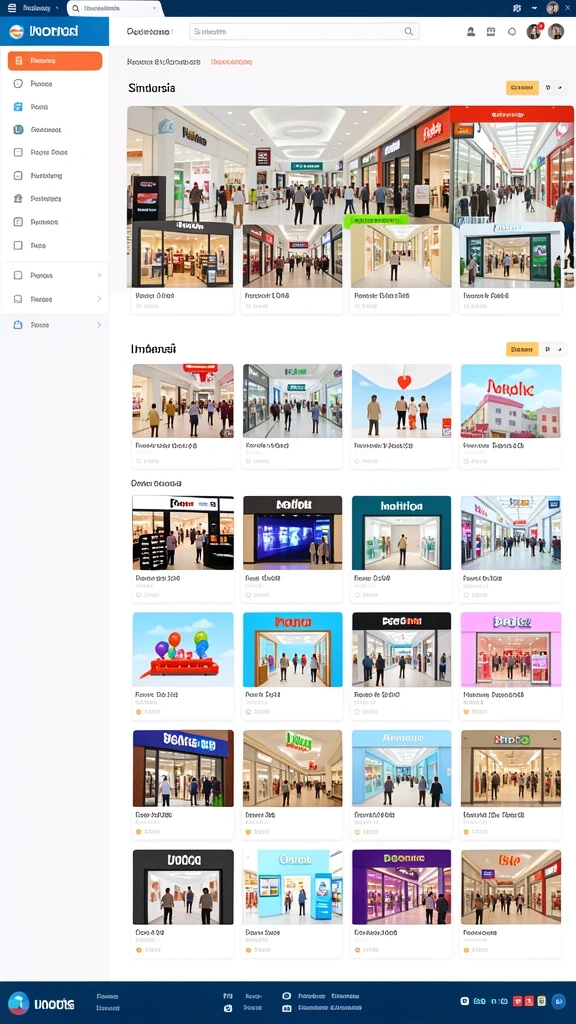Open the dropdown arrow in the top browser bar
The width and height of the screenshot is (576, 1024).
click(x=534, y=8)
